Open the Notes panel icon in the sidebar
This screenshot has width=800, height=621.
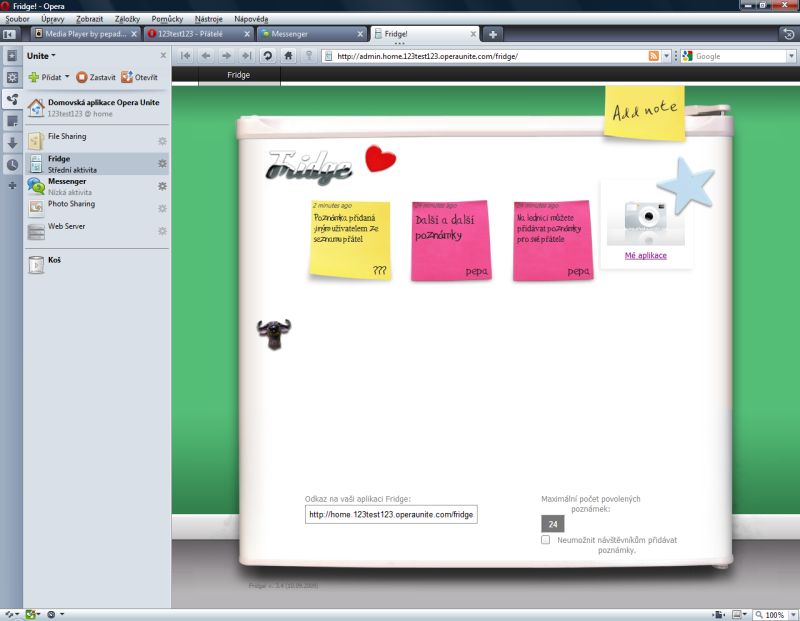click(x=12, y=121)
